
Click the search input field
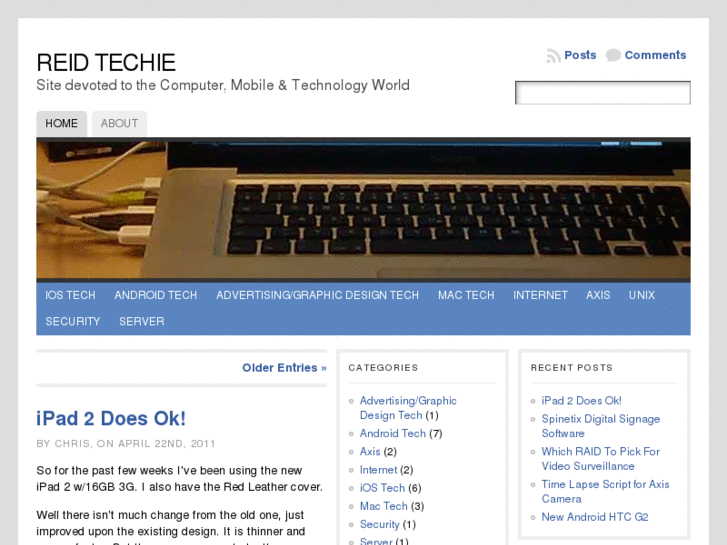(603, 93)
